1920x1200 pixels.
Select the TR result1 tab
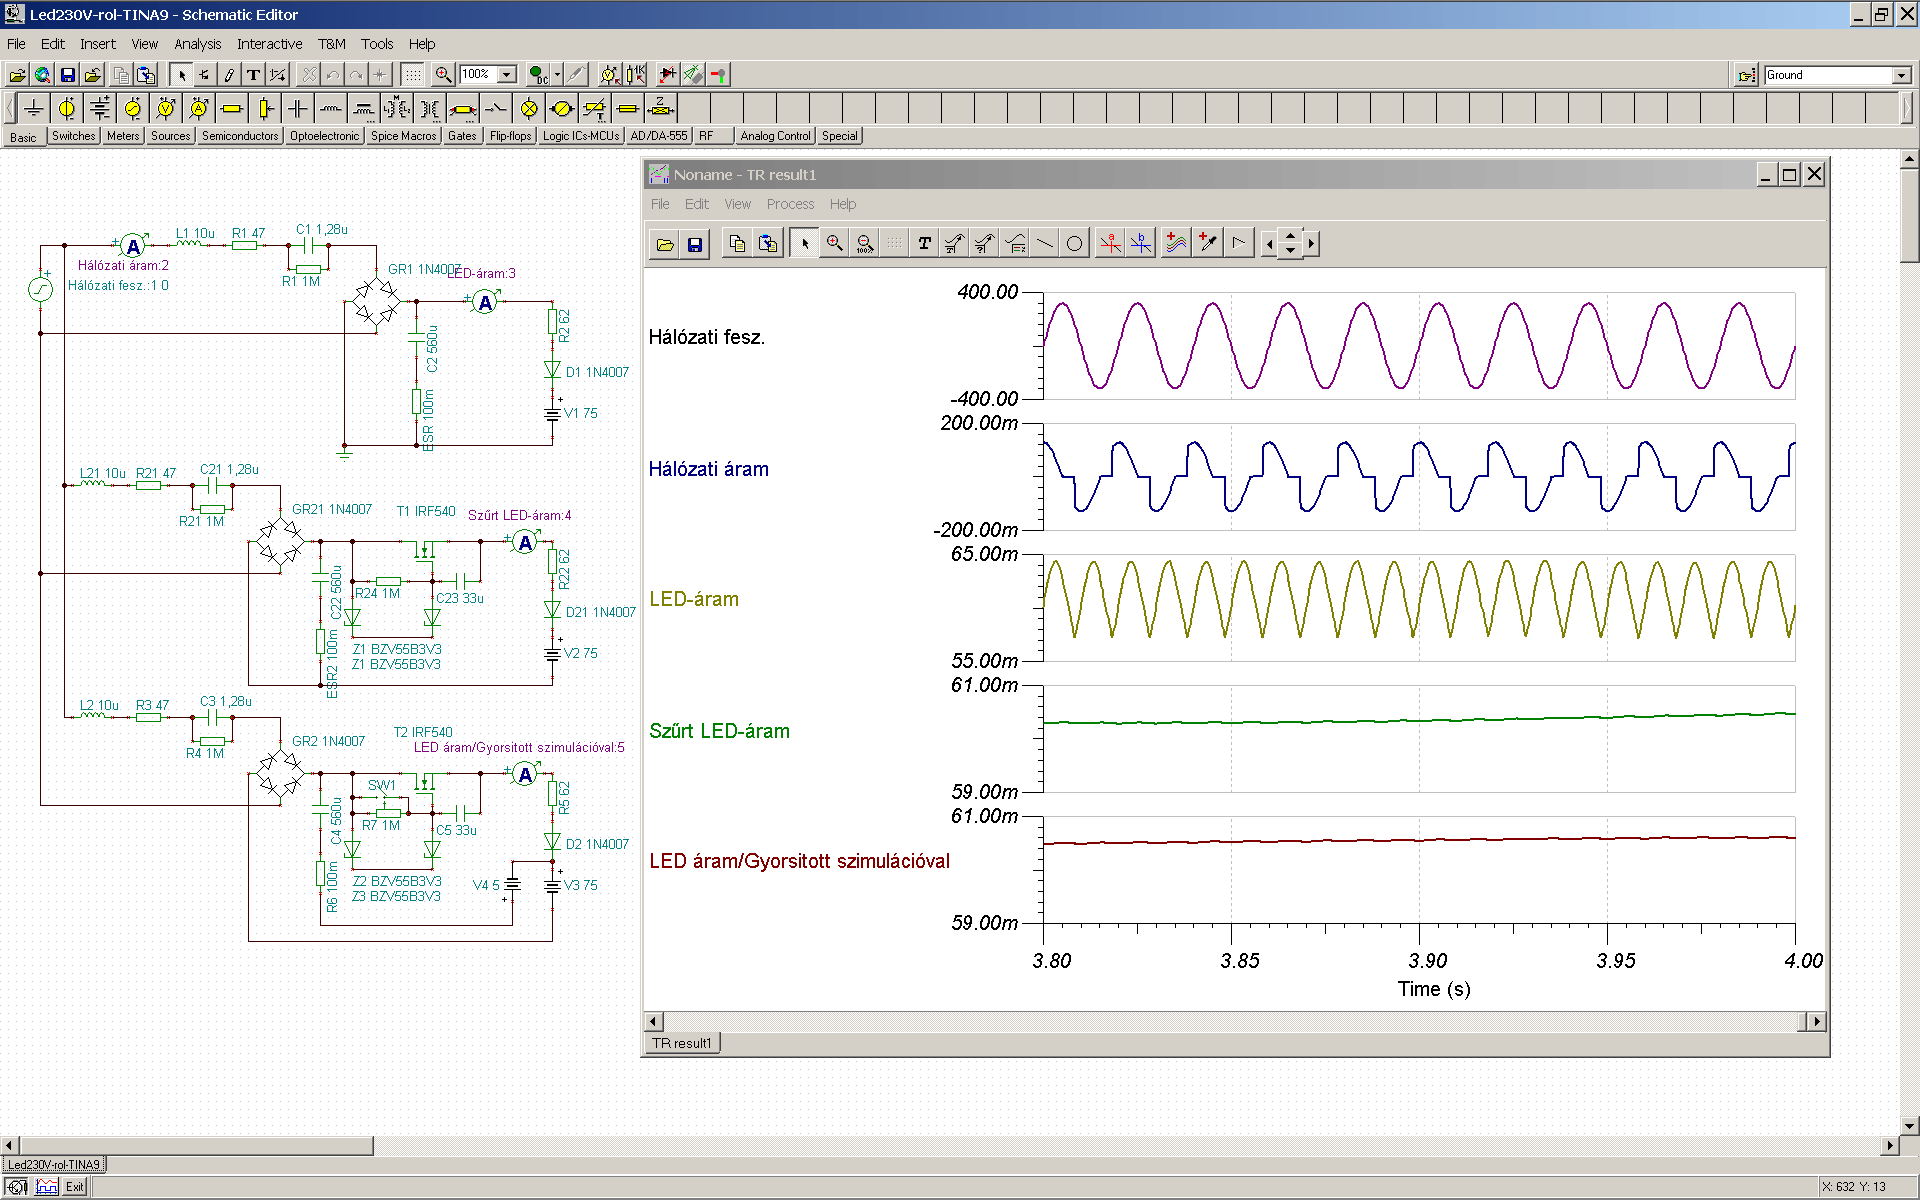click(x=681, y=1043)
